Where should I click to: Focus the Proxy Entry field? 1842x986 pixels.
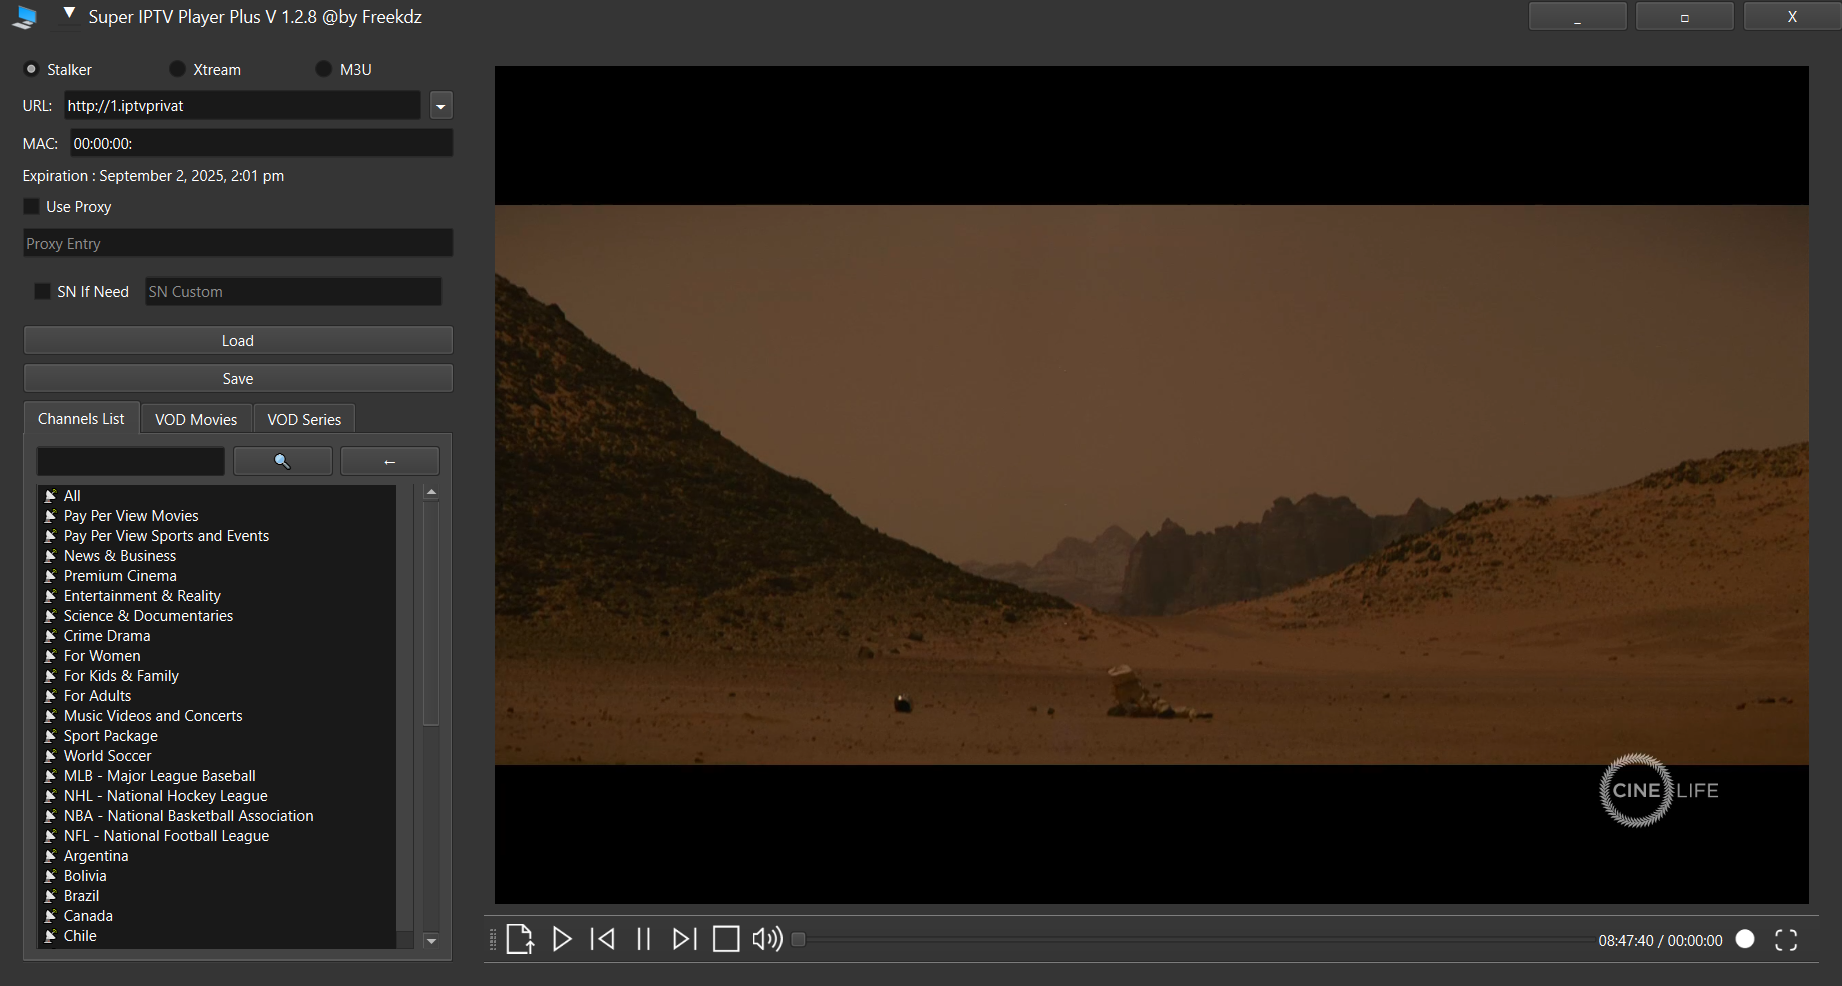238,243
